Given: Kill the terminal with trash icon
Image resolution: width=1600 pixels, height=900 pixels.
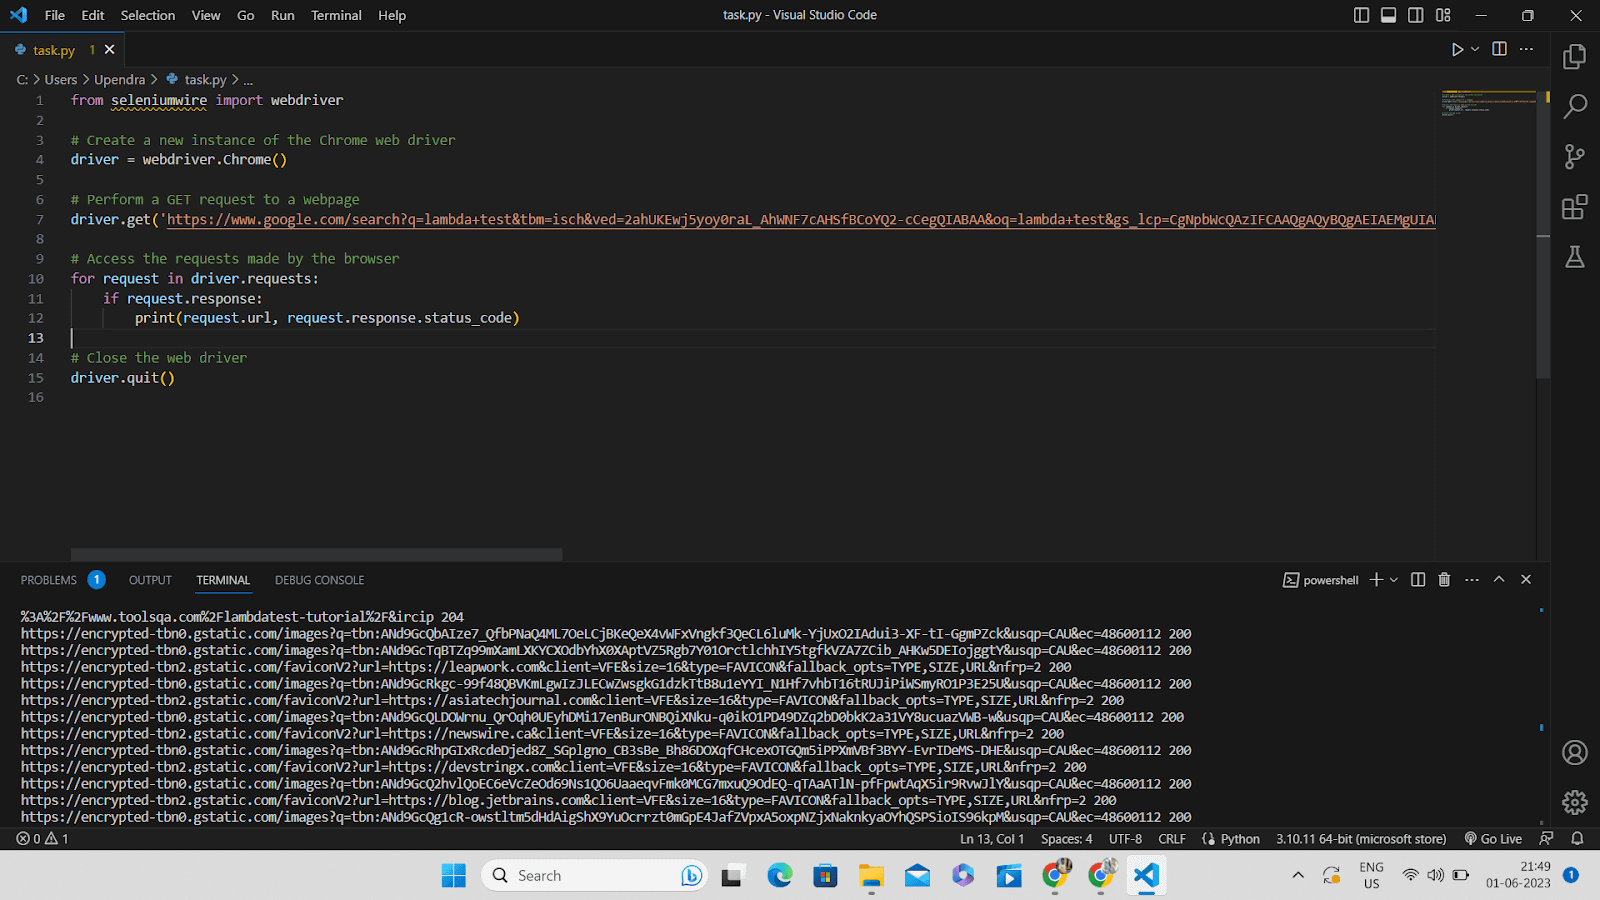Looking at the screenshot, I should 1444,580.
